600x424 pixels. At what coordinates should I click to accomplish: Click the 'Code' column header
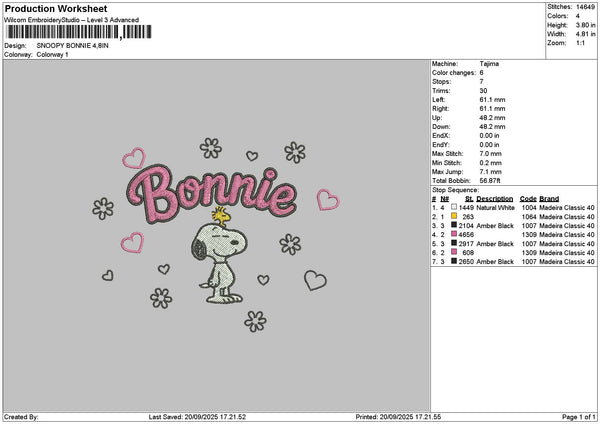tap(528, 199)
